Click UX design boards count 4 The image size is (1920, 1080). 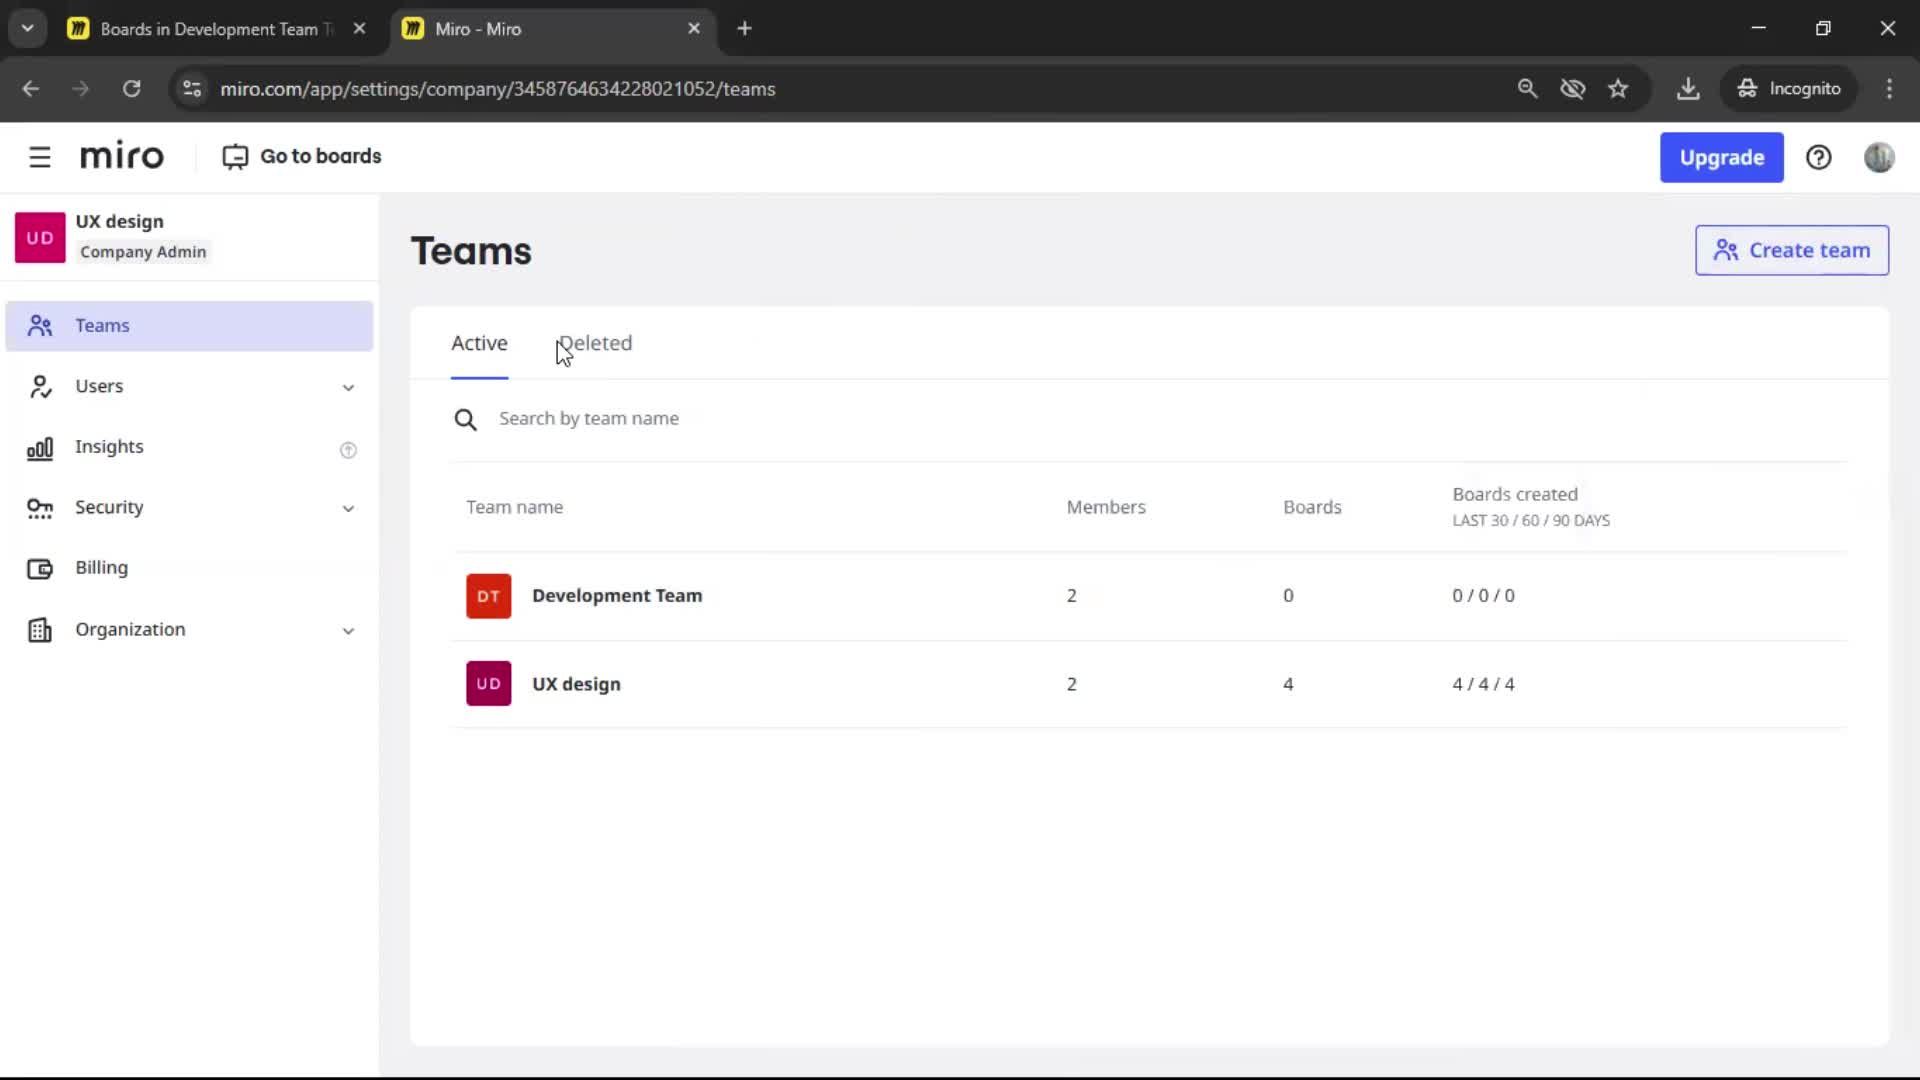1288,684
